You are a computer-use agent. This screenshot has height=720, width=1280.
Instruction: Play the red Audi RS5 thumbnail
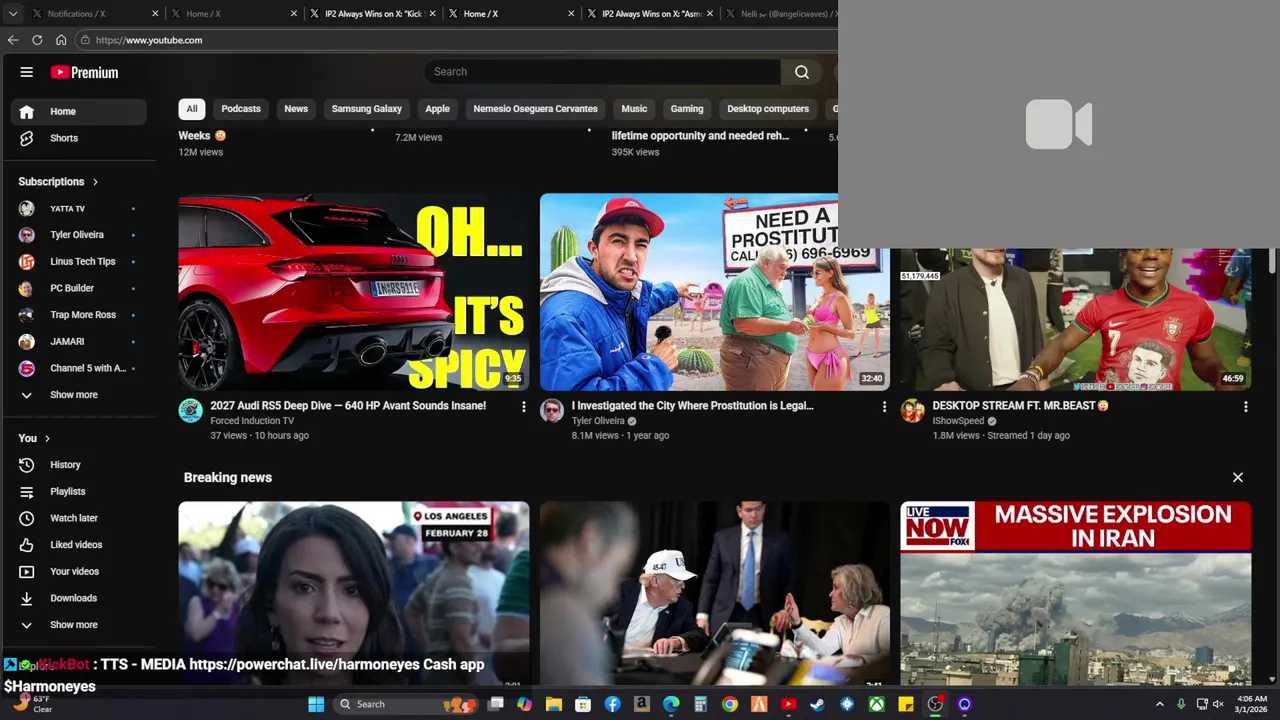(x=354, y=292)
